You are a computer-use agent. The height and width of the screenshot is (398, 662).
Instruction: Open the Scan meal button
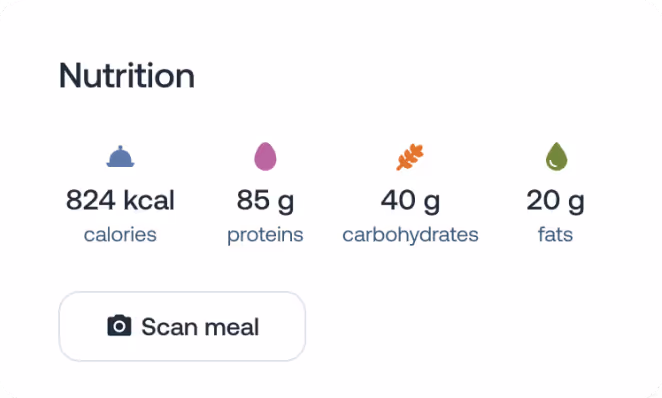click(x=182, y=326)
